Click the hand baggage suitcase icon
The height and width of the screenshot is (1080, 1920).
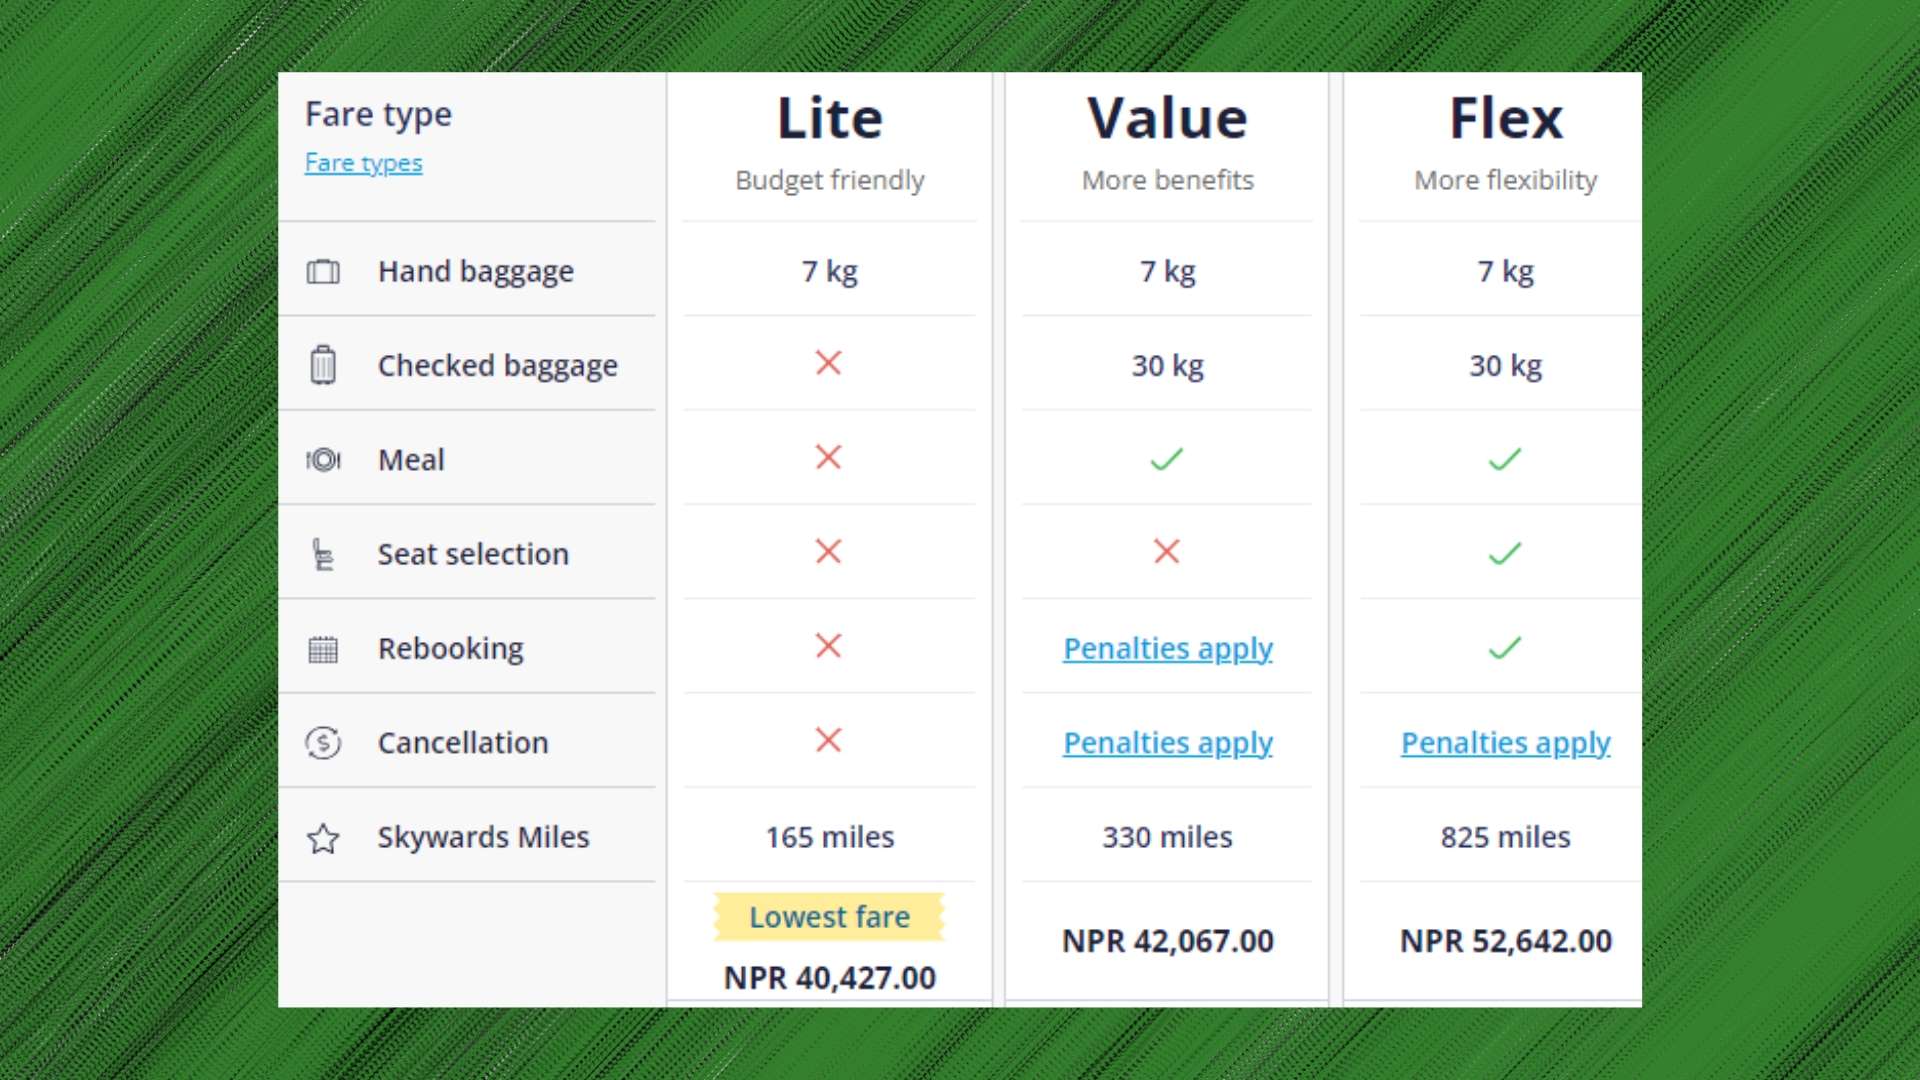pos(323,272)
